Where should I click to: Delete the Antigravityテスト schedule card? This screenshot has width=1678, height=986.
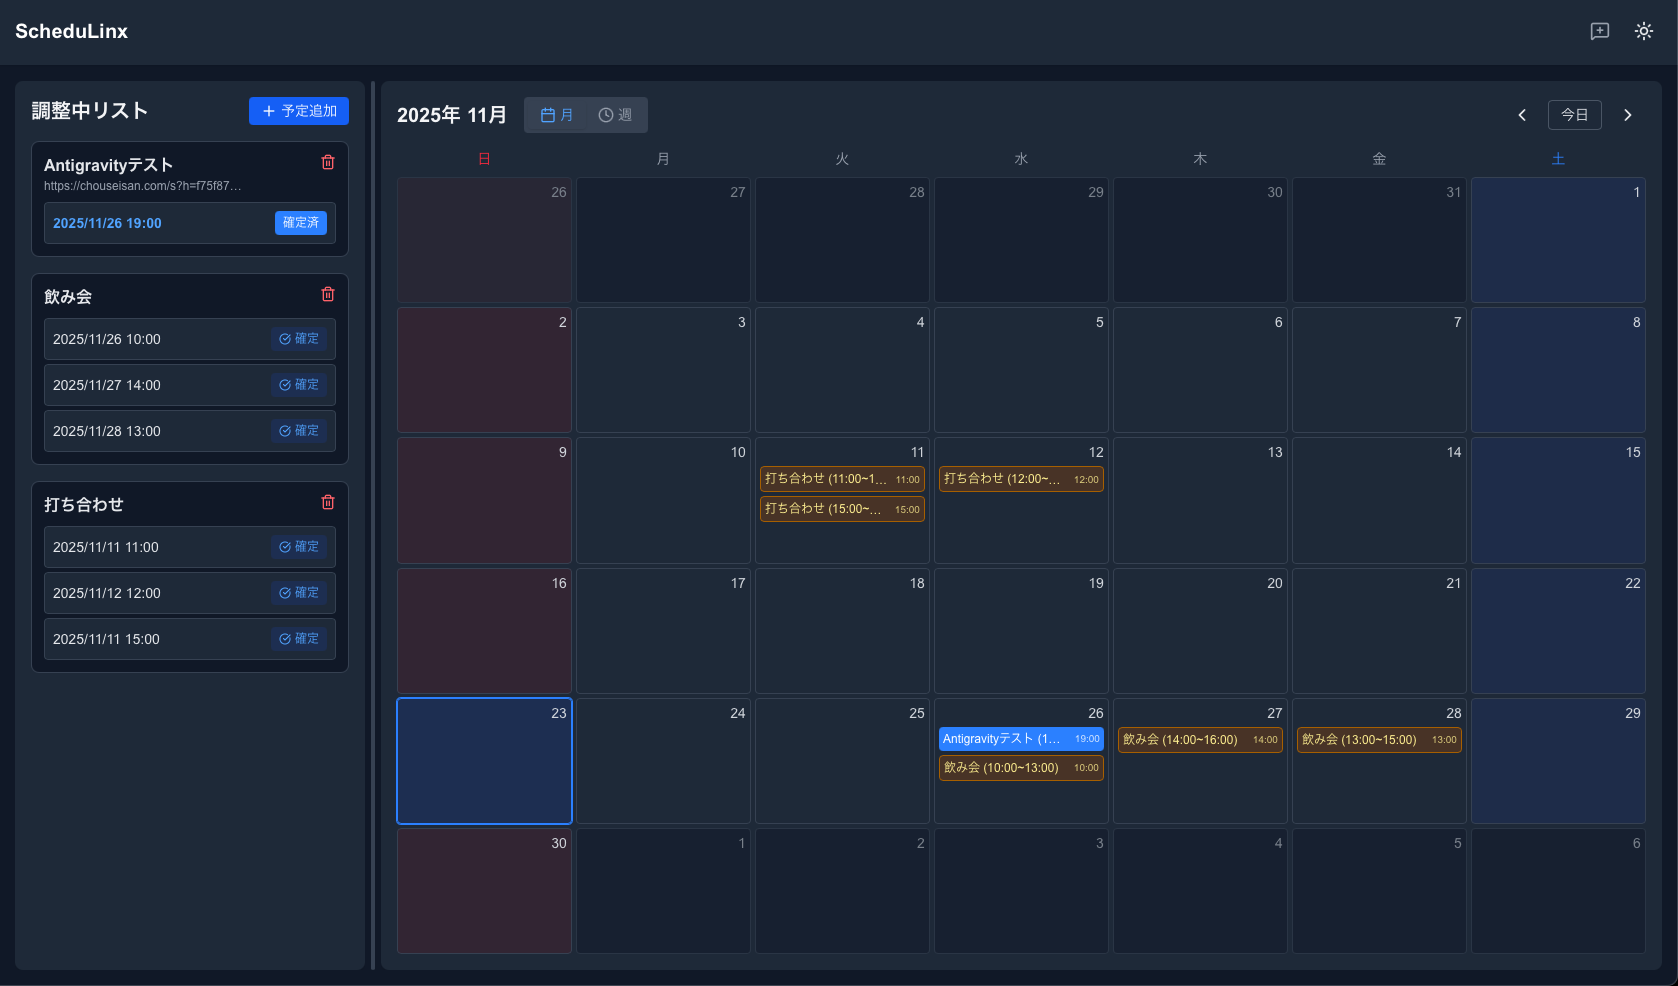328,162
